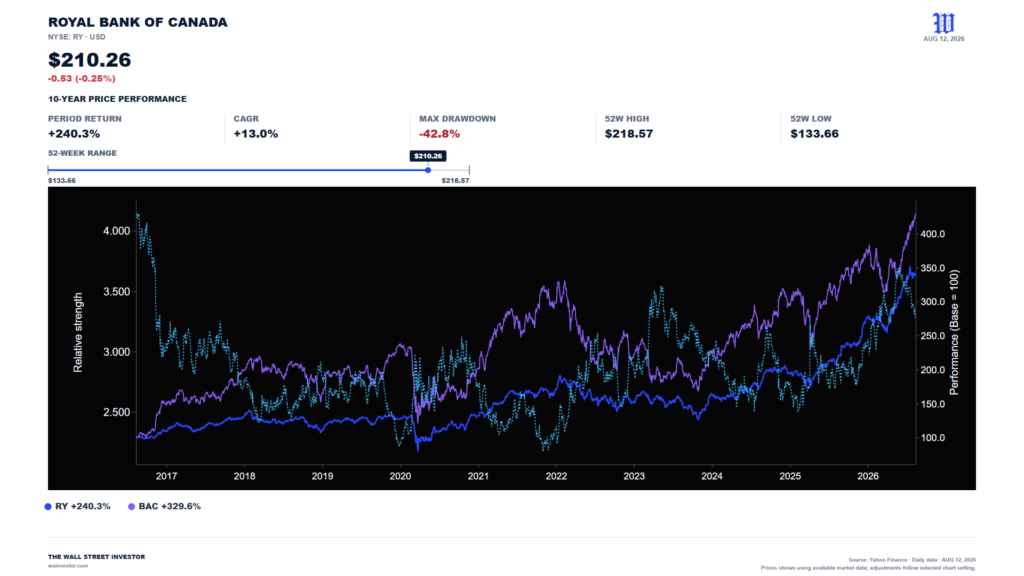Click the BAC purple legend dot
1024x576 pixels.
[131, 507]
